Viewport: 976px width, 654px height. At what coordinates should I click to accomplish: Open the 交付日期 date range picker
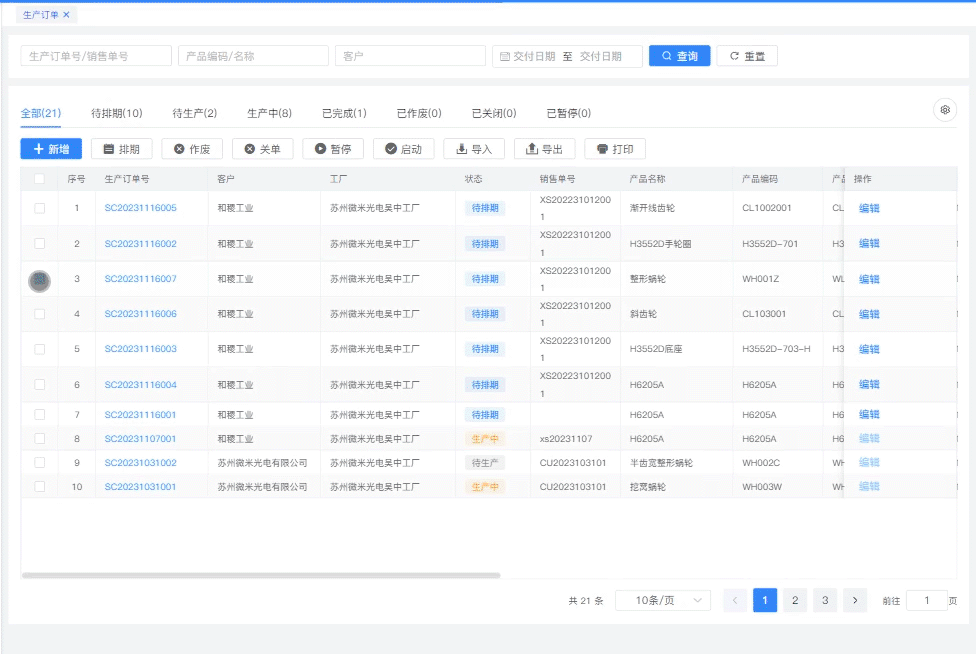click(567, 56)
